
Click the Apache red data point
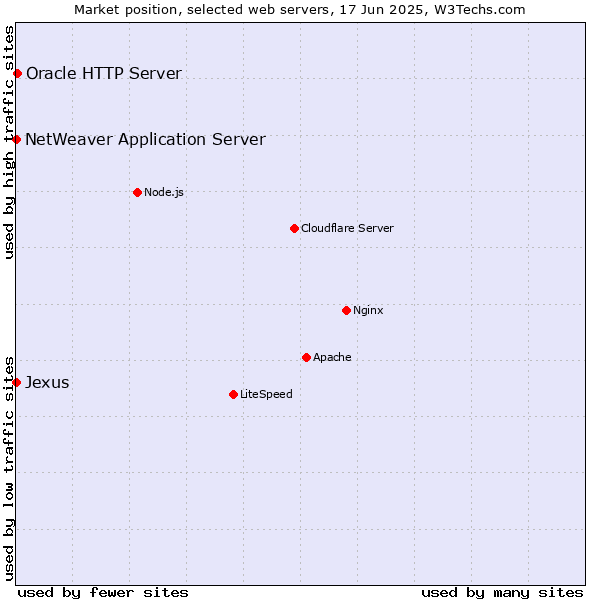click(306, 357)
